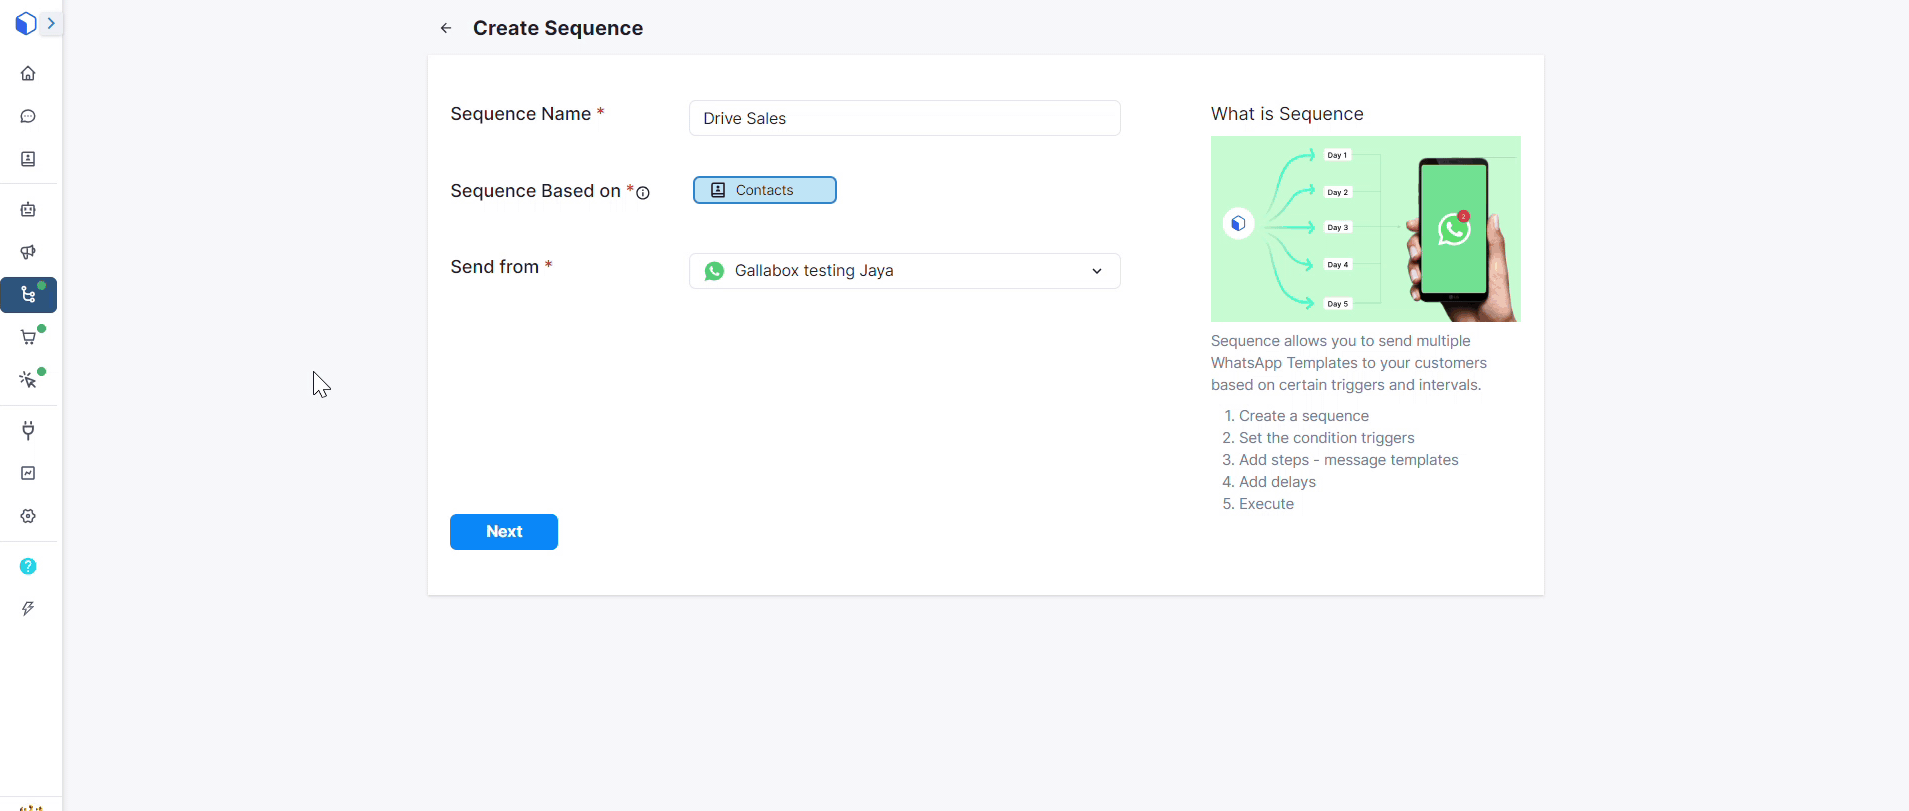The height and width of the screenshot is (811, 1909).
Task: Open the shopping cart icon
Action: [28, 338]
